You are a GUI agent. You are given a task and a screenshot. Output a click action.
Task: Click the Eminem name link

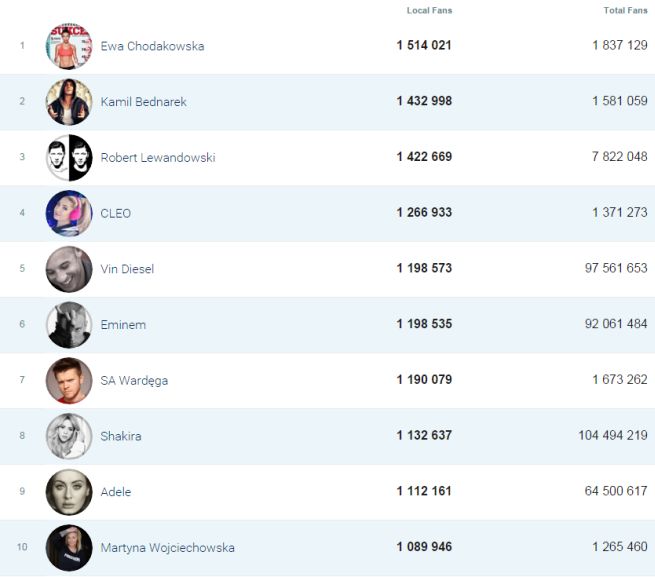pos(123,325)
